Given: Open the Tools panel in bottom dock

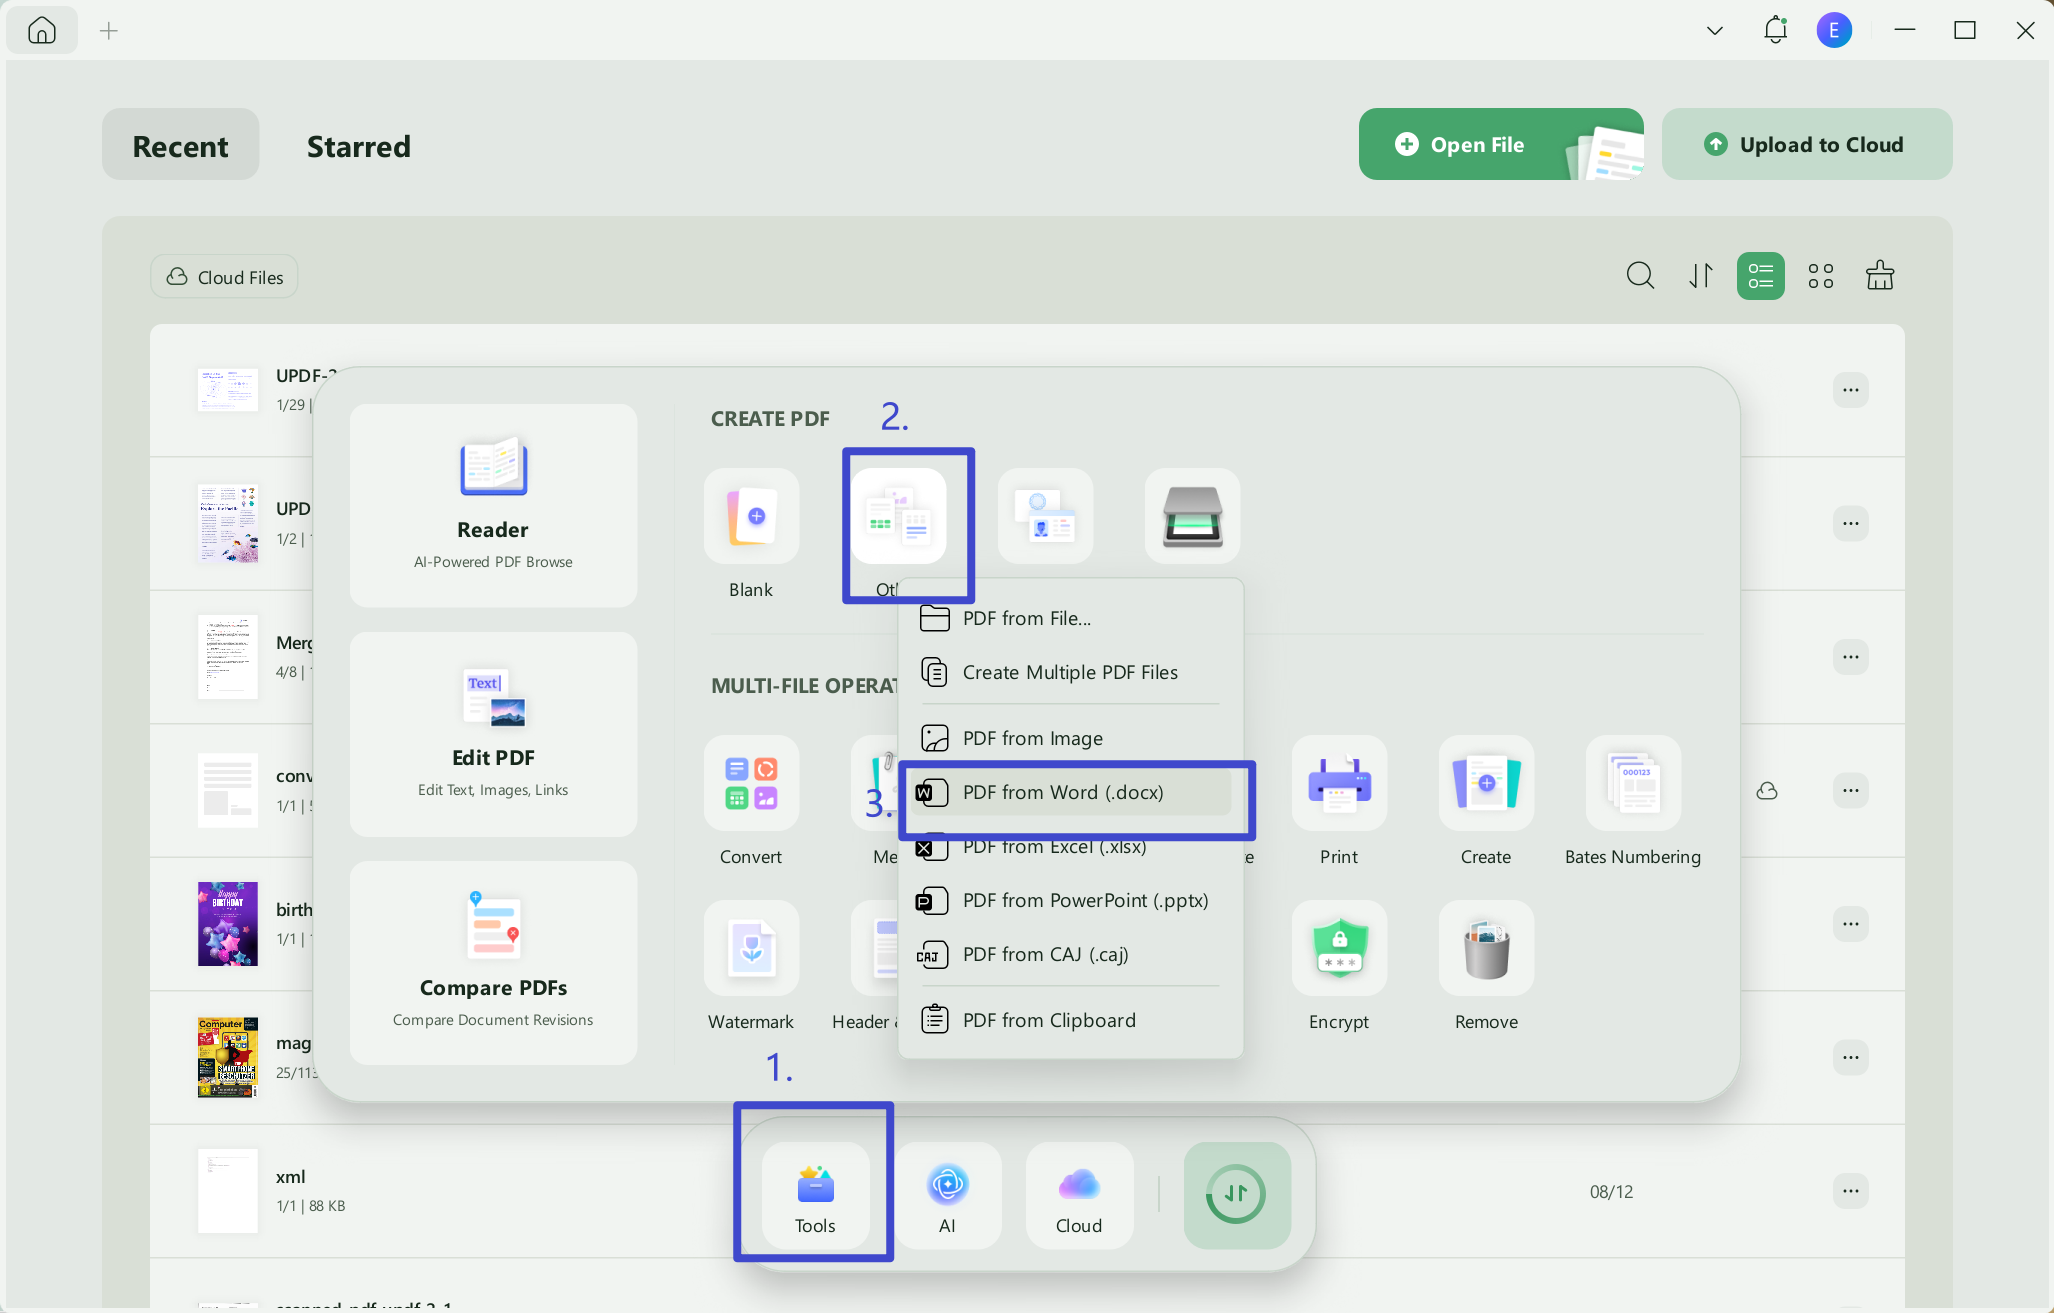Looking at the screenshot, I should coord(815,1195).
